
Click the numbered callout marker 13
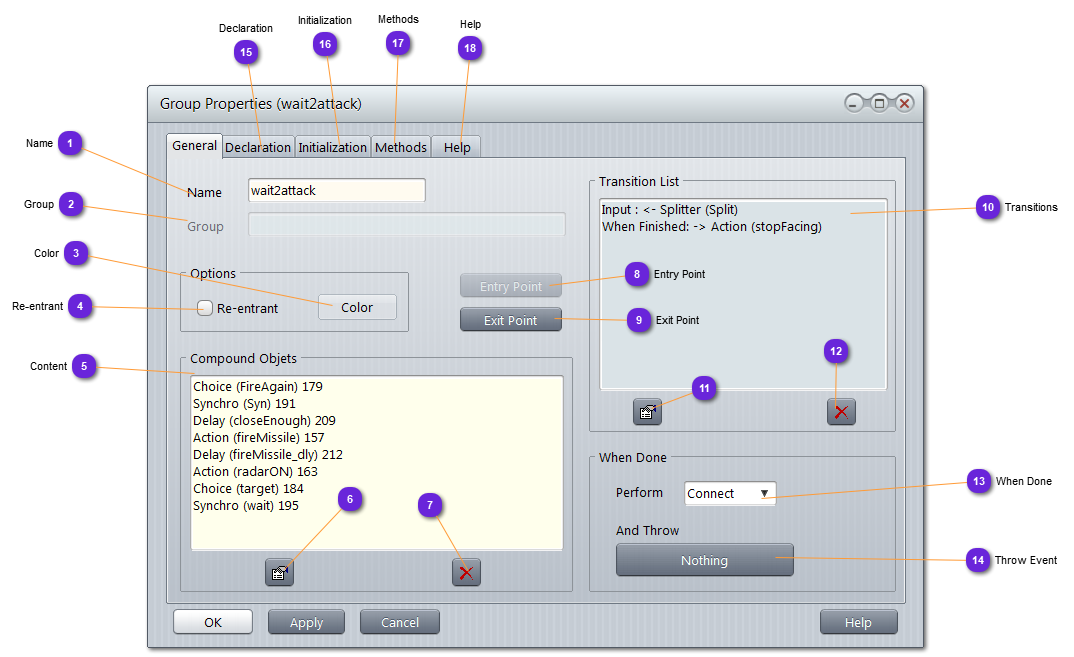[x=979, y=481]
